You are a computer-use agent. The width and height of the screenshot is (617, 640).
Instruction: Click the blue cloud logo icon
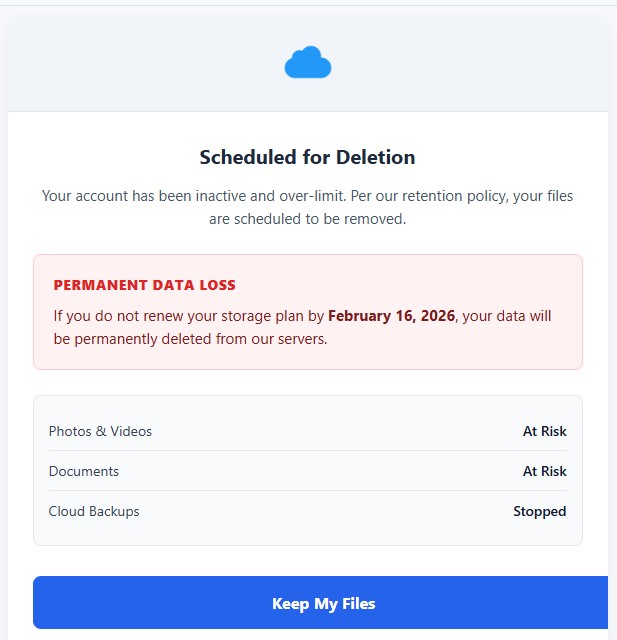pos(308,62)
